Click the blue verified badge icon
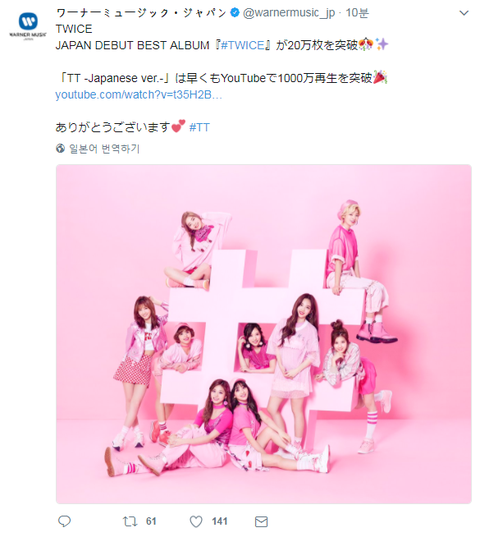 (235, 13)
